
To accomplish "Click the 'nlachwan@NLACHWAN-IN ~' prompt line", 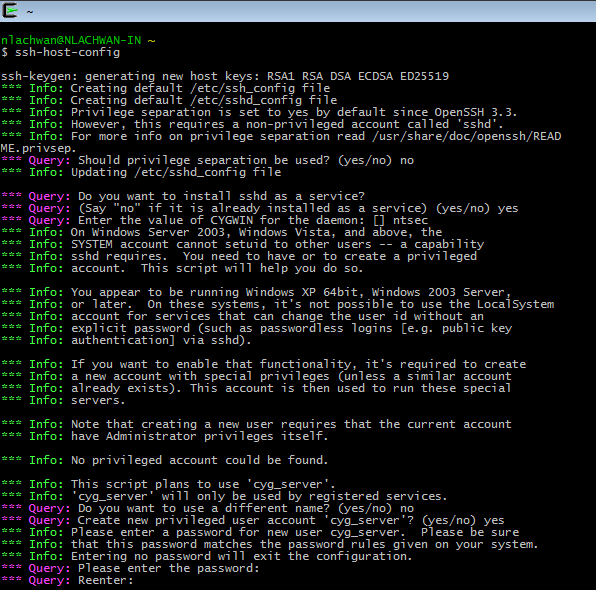I will tap(78, 40).
